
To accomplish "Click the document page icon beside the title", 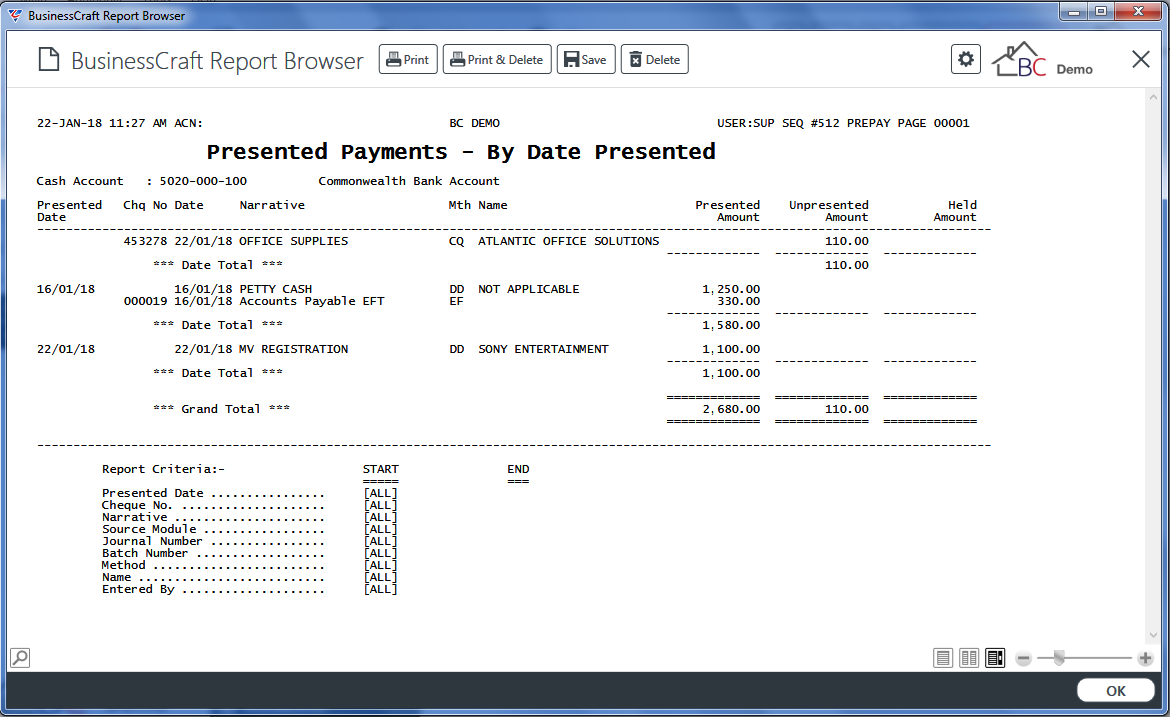I will click(x=49, y=60).
